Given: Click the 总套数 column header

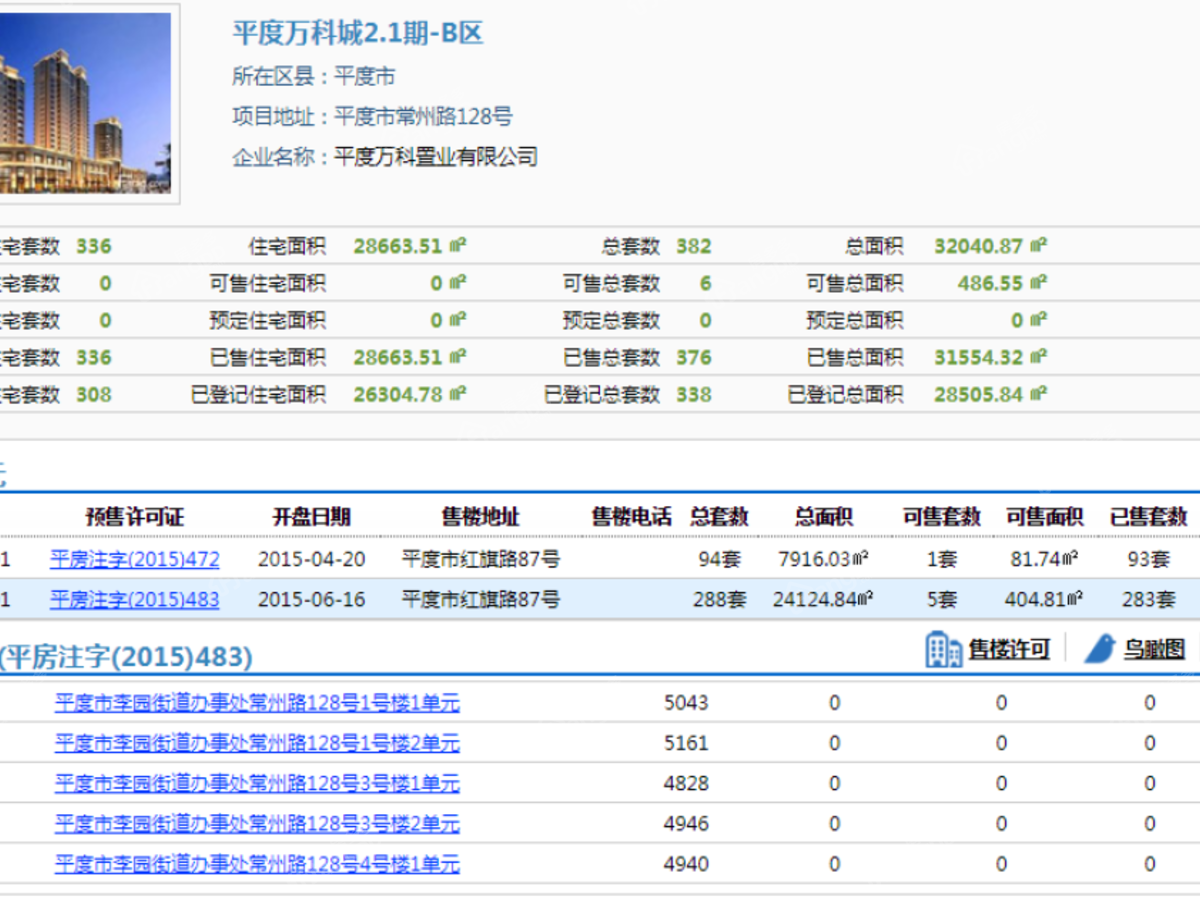Looking at the screenshot, I should [719, 517].
